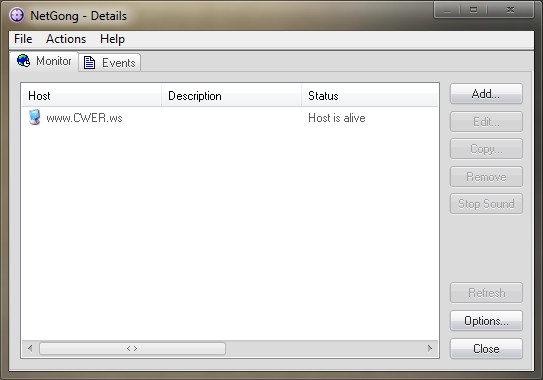Open the Help menu
The height and width of the screenshot is (380, 543).
point(112,39)
